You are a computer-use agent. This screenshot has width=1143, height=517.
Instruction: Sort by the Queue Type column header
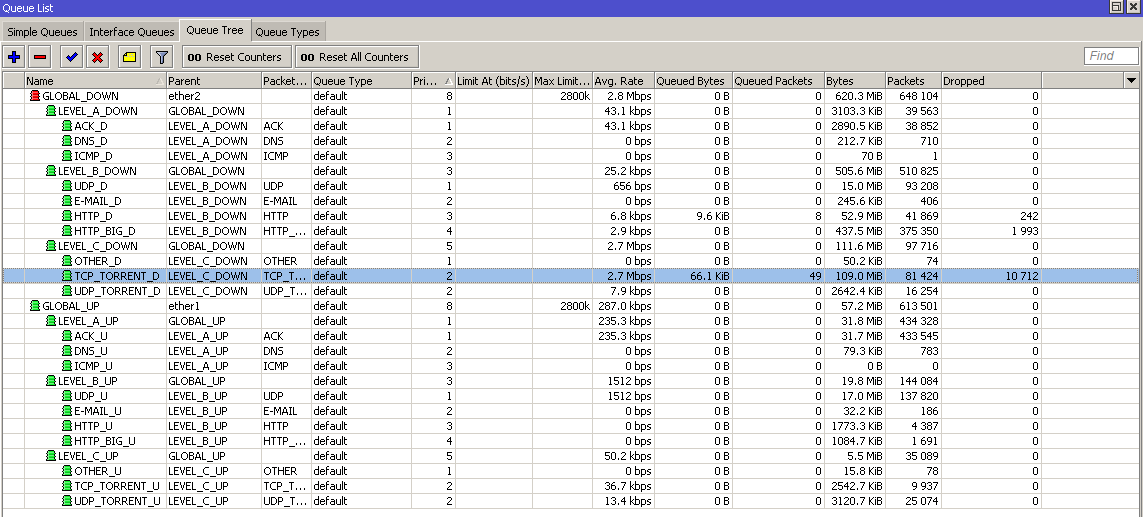click(361, 81)
